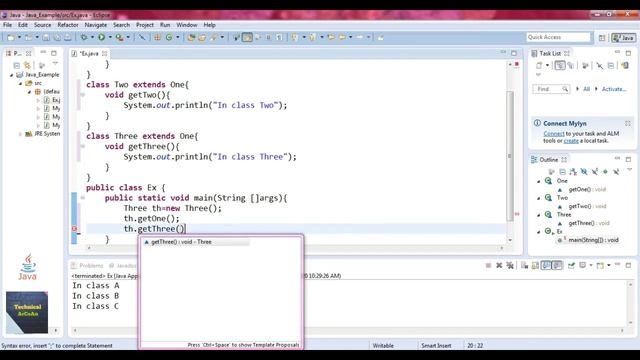Screen dimensions: 640x360
Task: Select getThree() proposal in autocomplete popup
Action: point(196,242)
